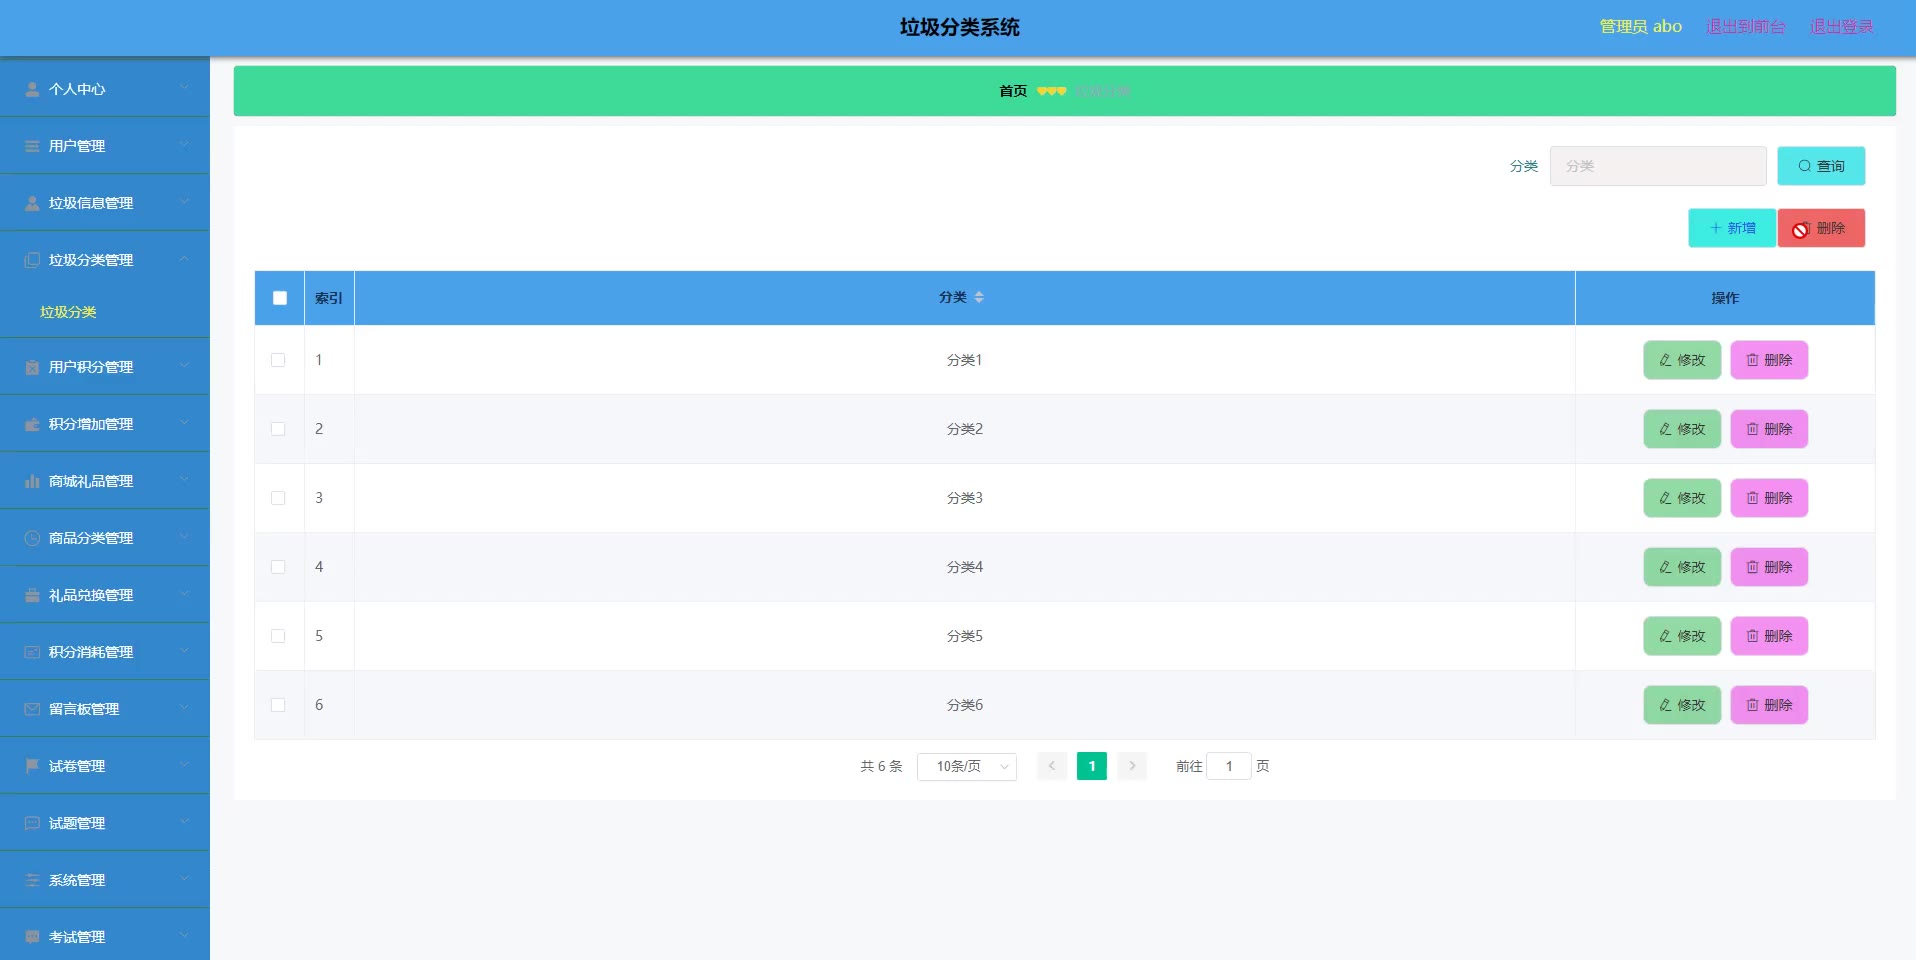This screenshot has width=1916, height=960.
Task: Click the 垃圾信息管理 sidebar icon
Action: [x=32, y=203]
